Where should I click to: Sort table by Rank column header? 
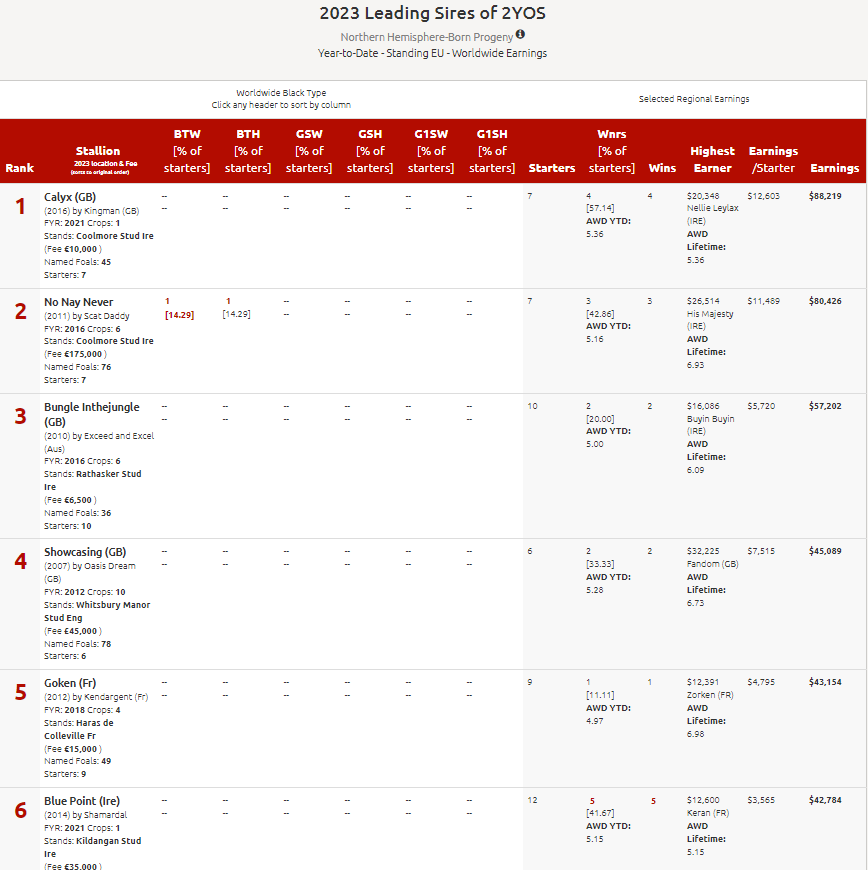point(19,168)
